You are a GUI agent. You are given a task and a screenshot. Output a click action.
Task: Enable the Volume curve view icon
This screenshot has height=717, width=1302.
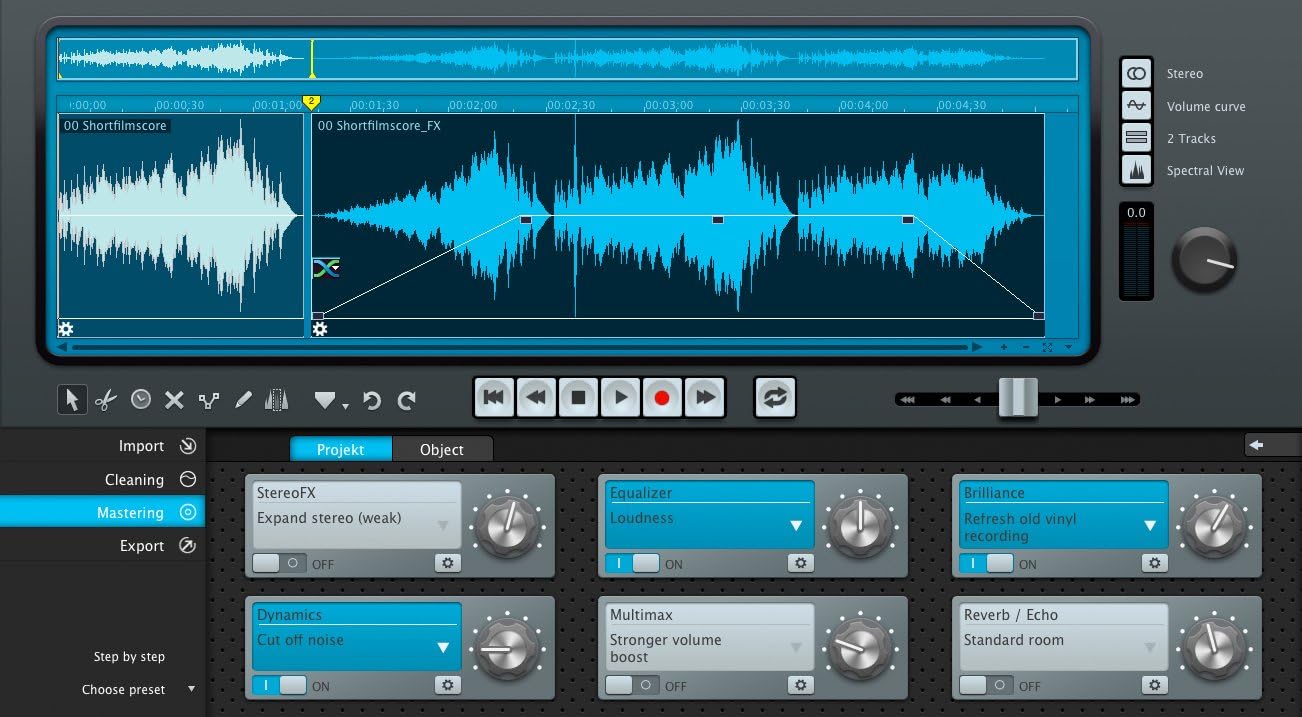pyautogui.click(x=1136, y=106)
